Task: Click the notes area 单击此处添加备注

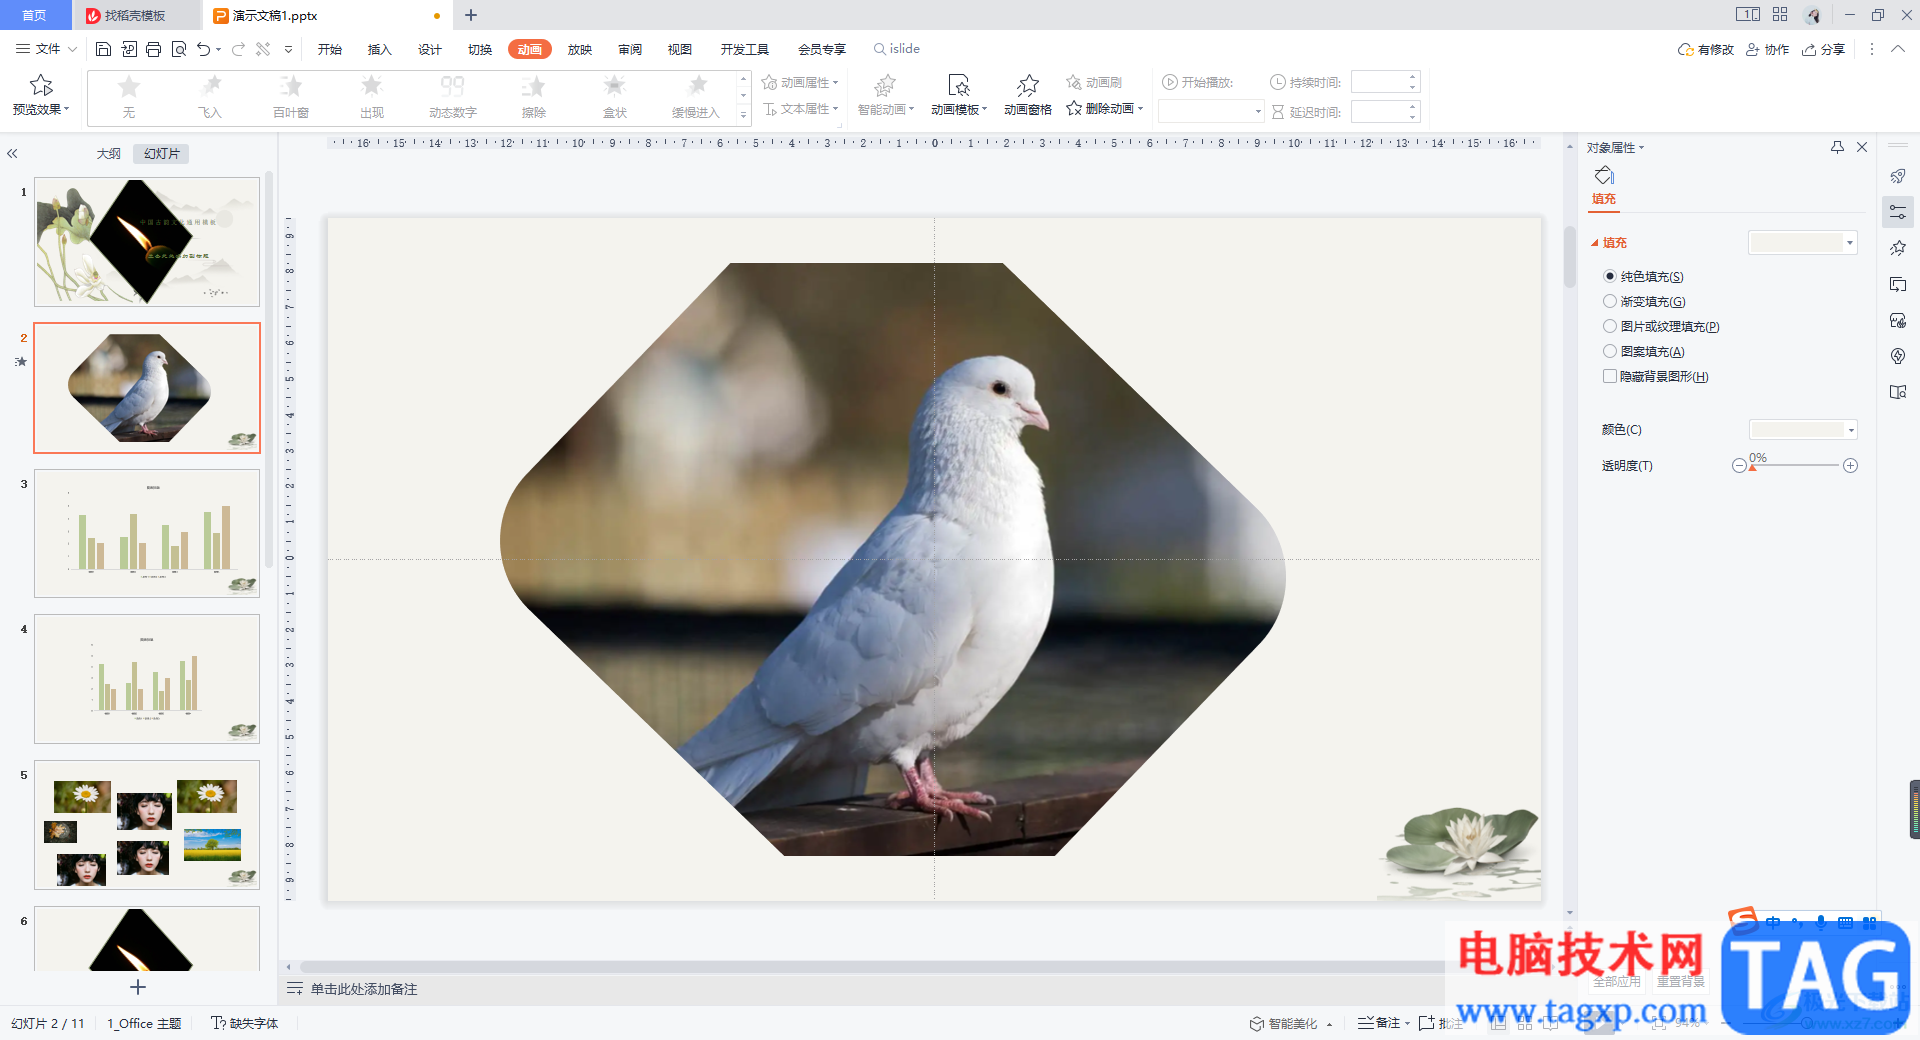Action: point(364,989)
